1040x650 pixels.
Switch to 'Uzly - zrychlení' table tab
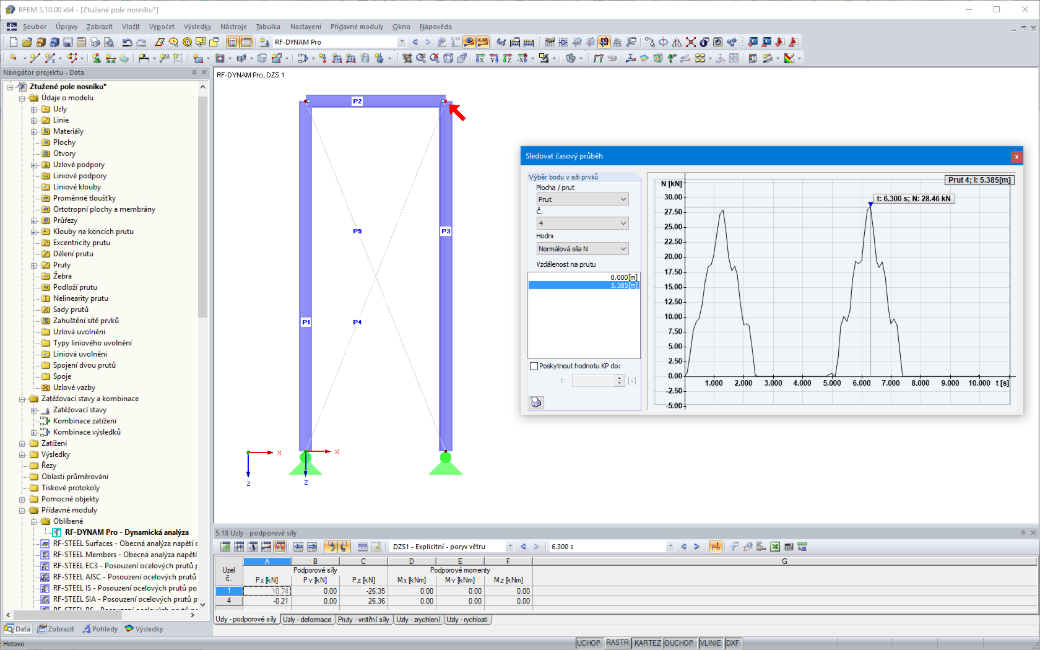click(x=418, y=619)
